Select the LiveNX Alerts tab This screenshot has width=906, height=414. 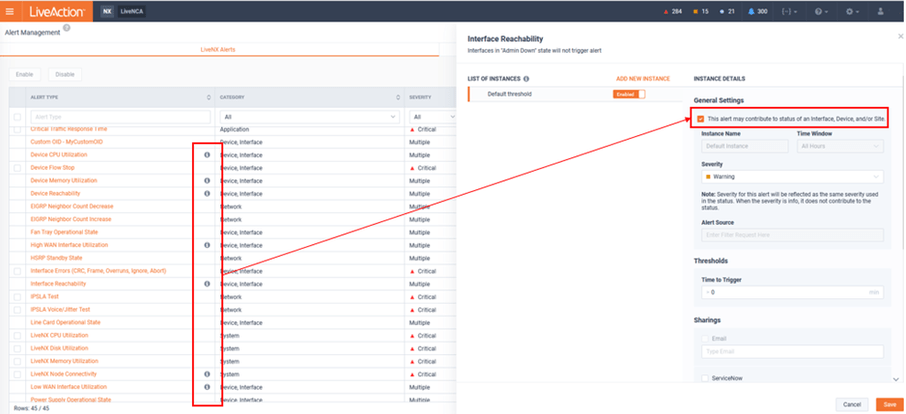(217, 50)
